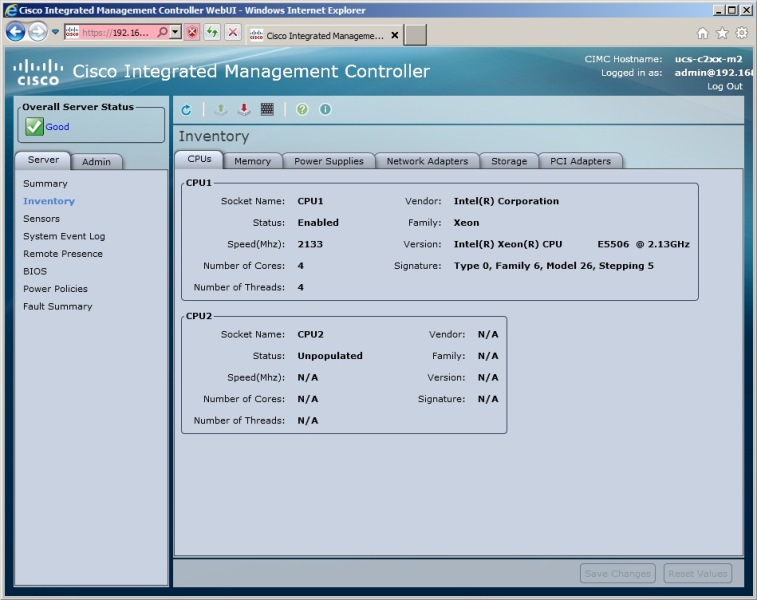Screen dimensions: 757x600
Task: Click the Log Out link
Action: (x=725, y=86)
